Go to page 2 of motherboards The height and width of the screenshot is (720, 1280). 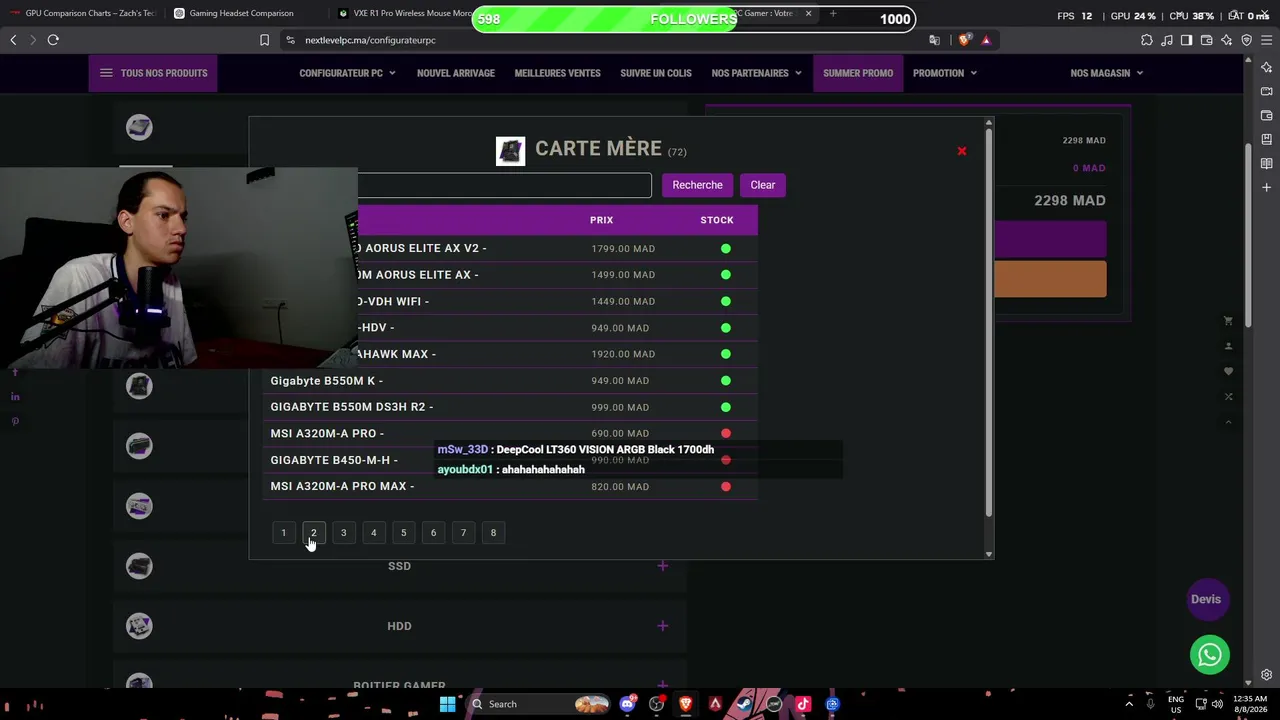(313, 533)
